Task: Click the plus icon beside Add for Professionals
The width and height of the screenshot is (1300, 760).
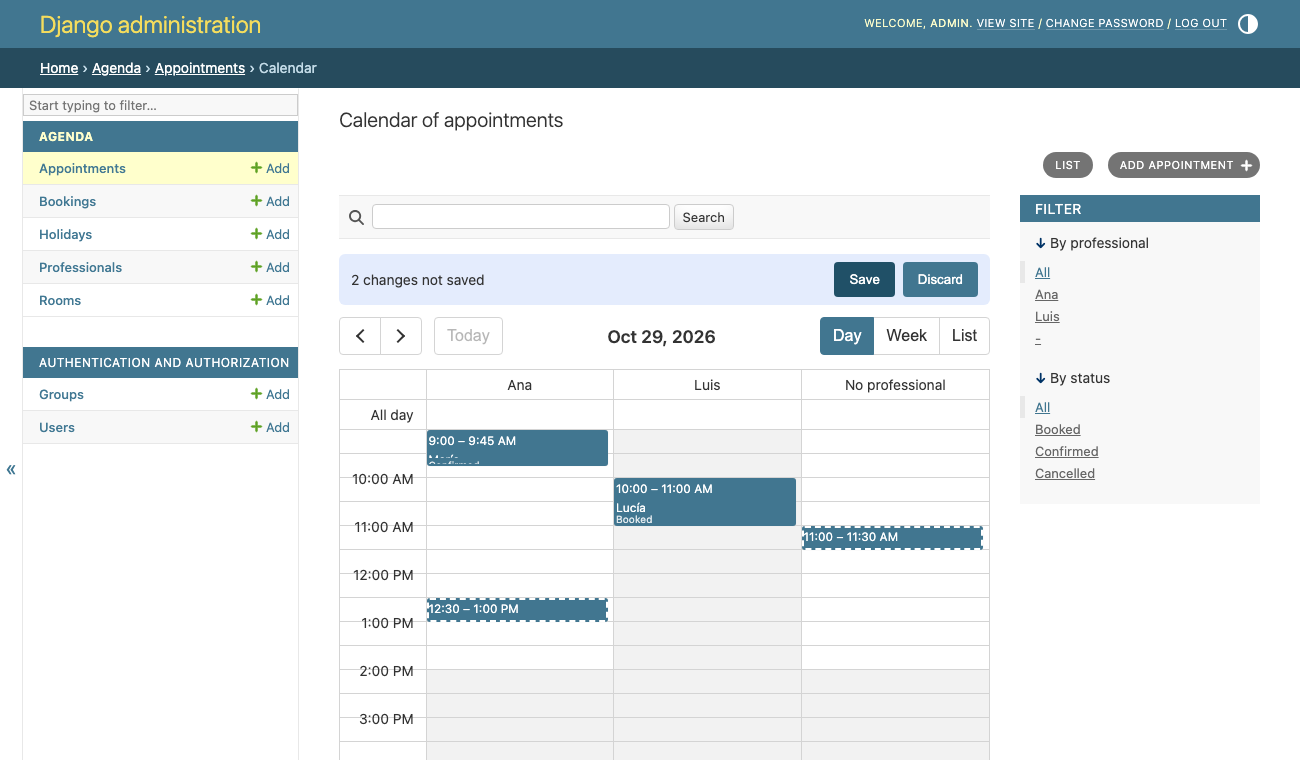Action: [256, 267]
